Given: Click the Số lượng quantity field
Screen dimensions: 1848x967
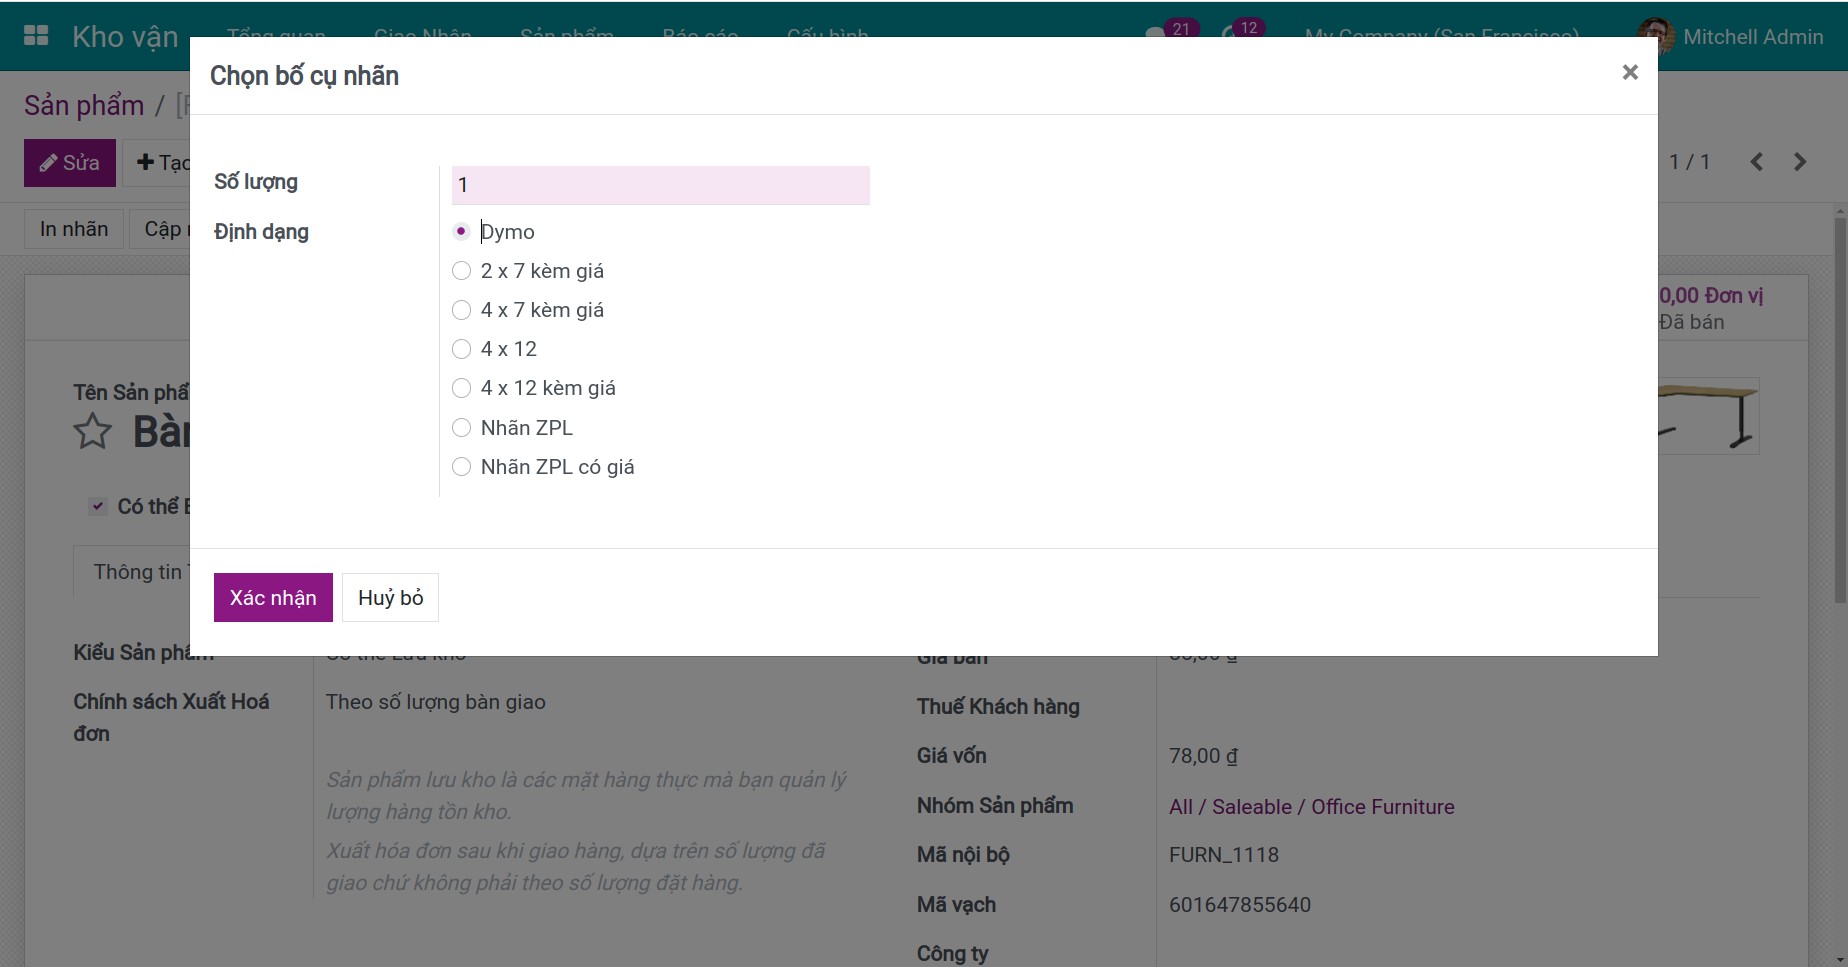Looking at the screenshot, I should [x=660, y=185].
